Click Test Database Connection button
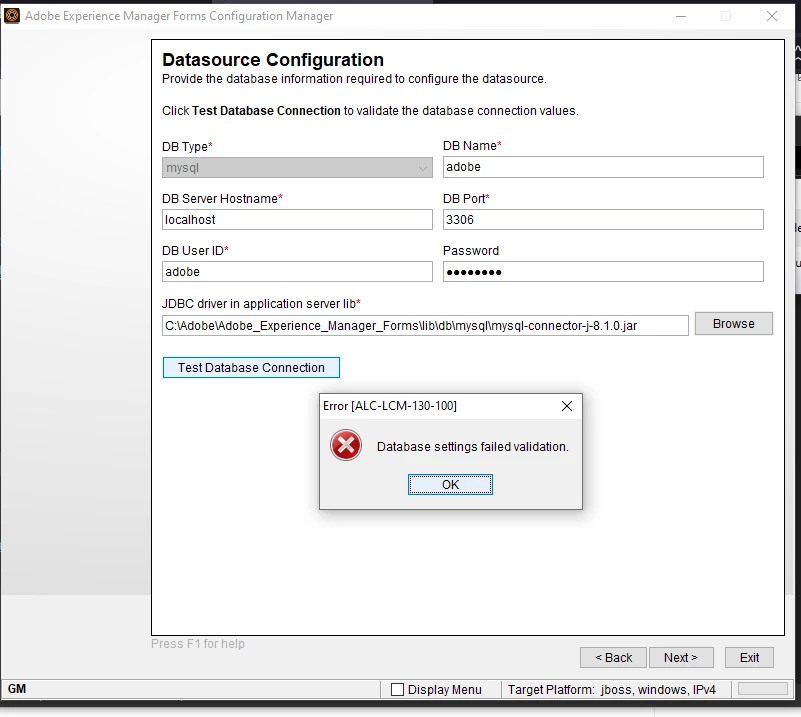This screenshot has width=801, height=717. tap(251, 367)
